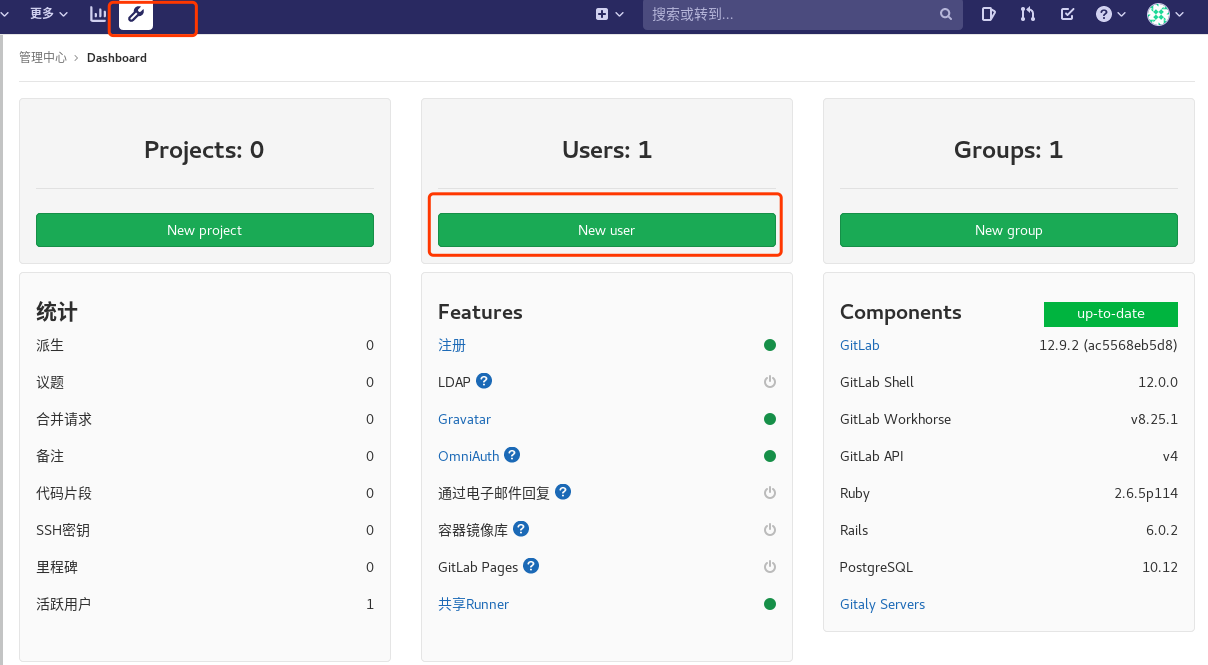This screenshot has height=665, width=1208.
Task: Click the 管理中心 breadcrumb
Action: coord(42,57)
